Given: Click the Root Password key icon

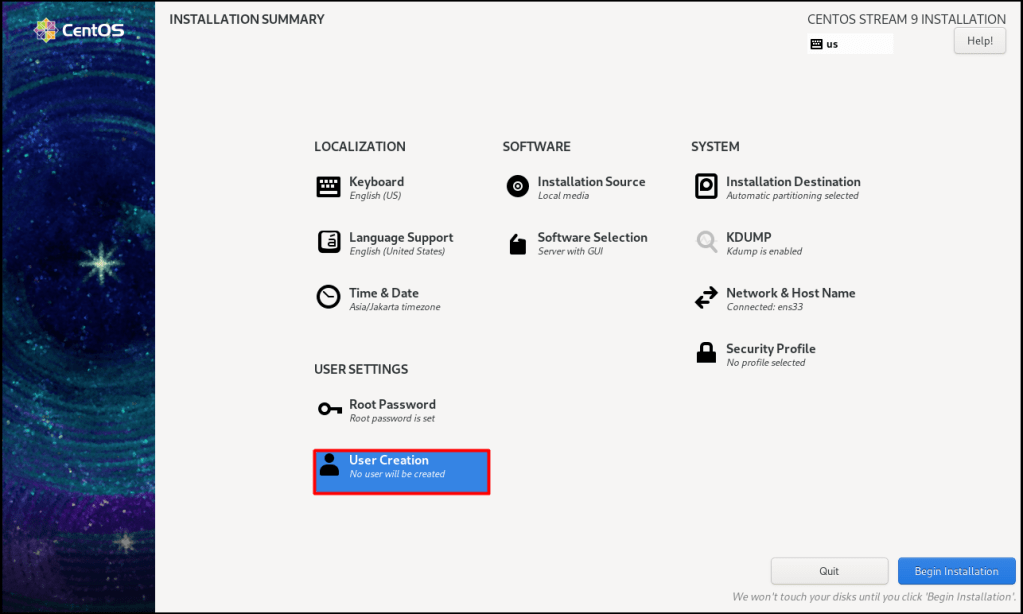Looking at the screenshot, I should pos(329,409).
